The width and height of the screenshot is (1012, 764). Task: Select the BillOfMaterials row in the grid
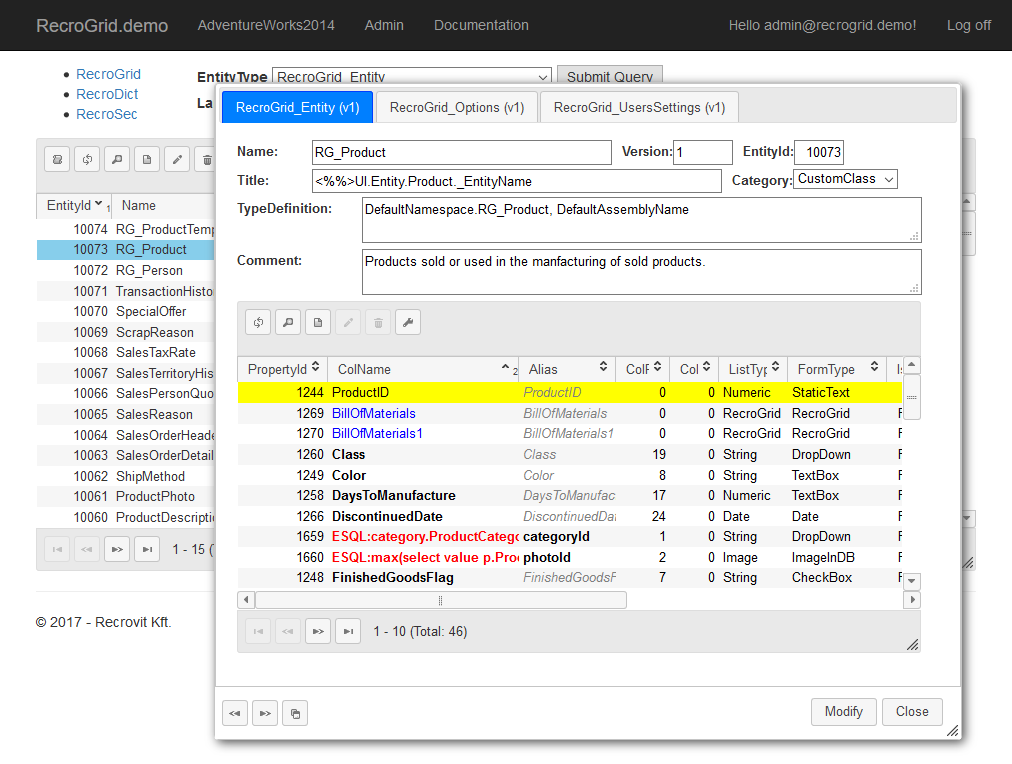click(x=374, y=413)
